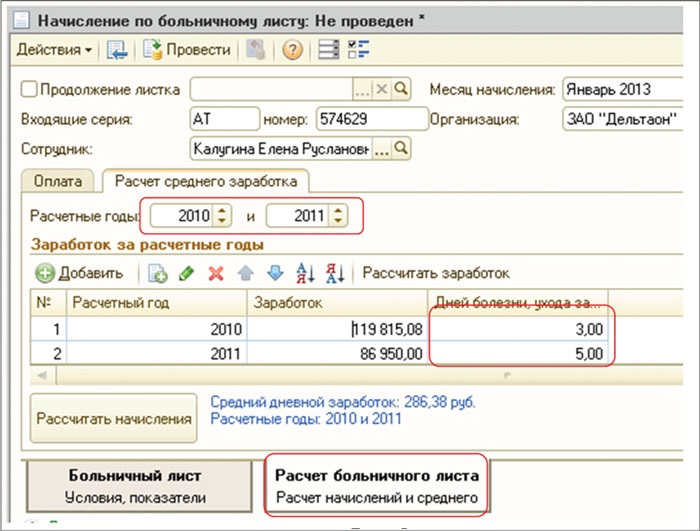Click the copy row icon
The image size is (700, 531).
click(x=157, y=272)
